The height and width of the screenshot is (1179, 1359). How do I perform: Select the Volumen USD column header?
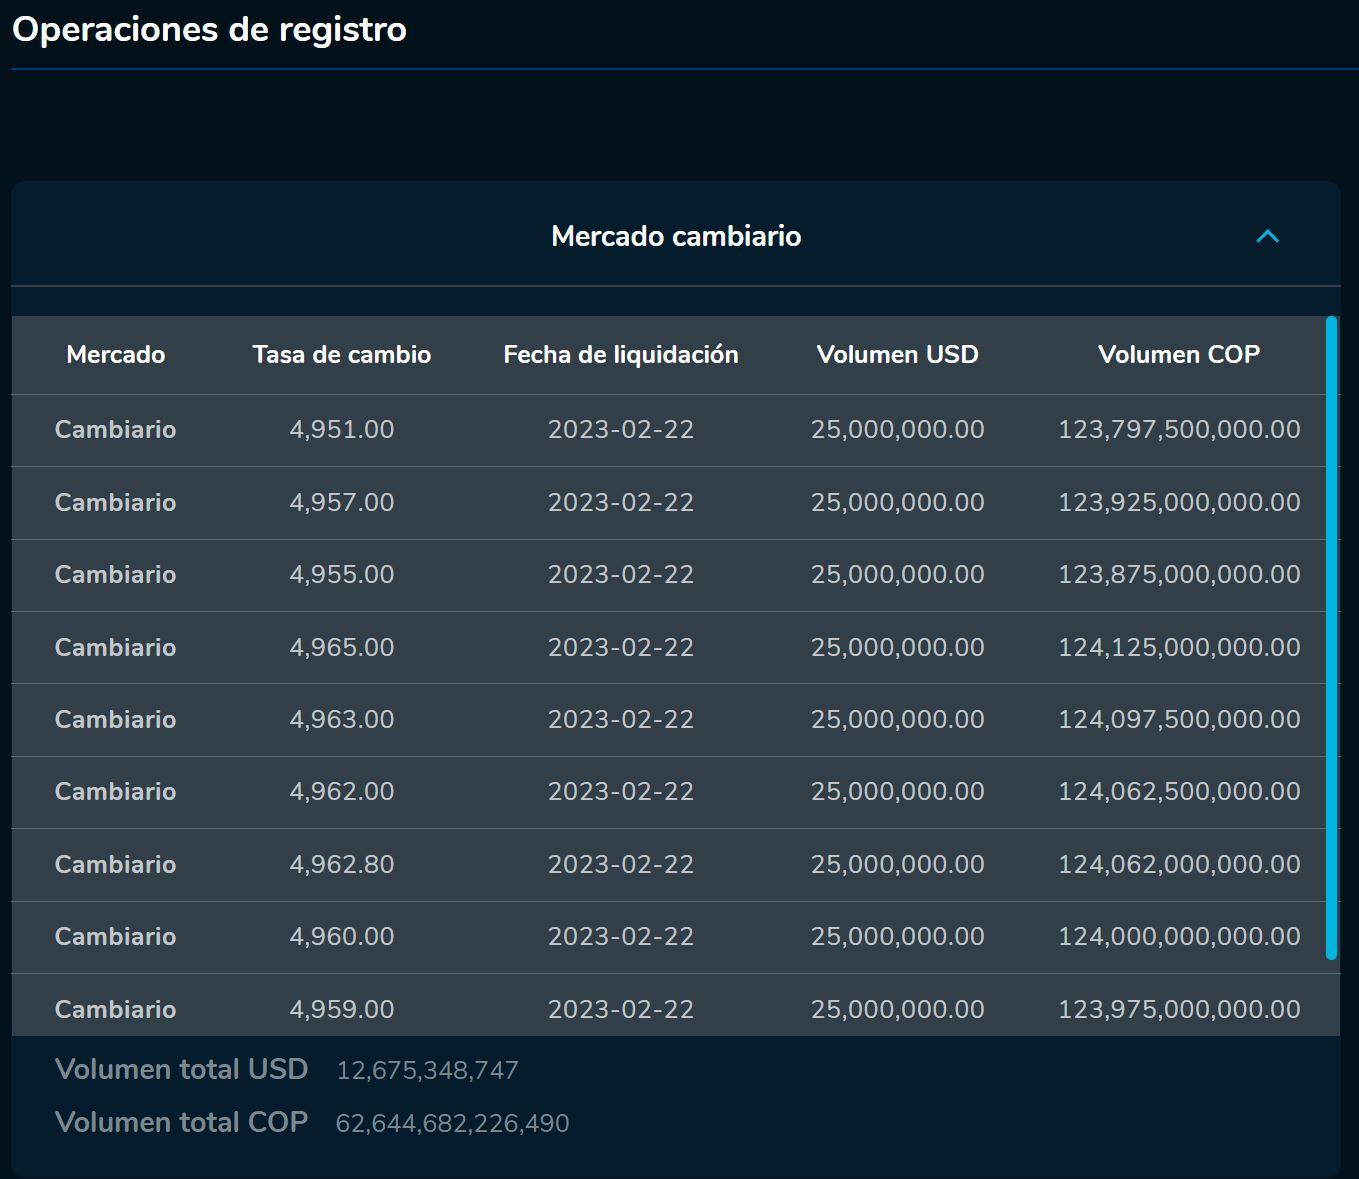click(897, 355)
